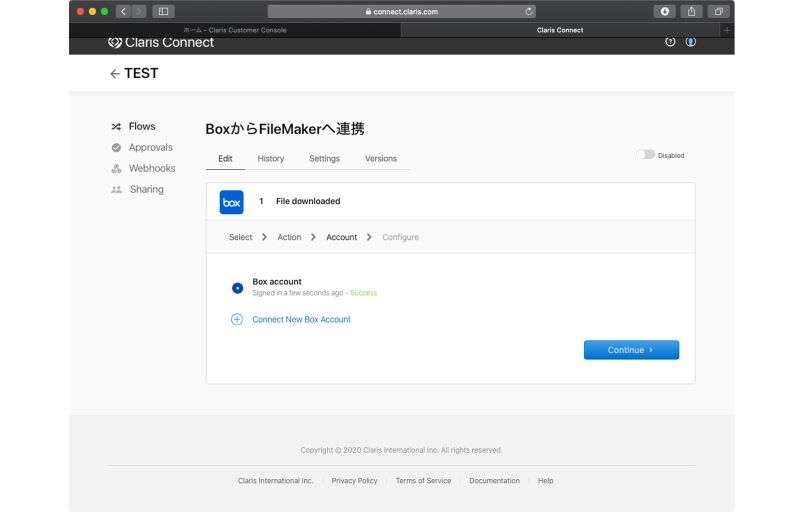Click the File downloaded step header
This screenshot has width=800, height=512.
click(x=451, y=201)
